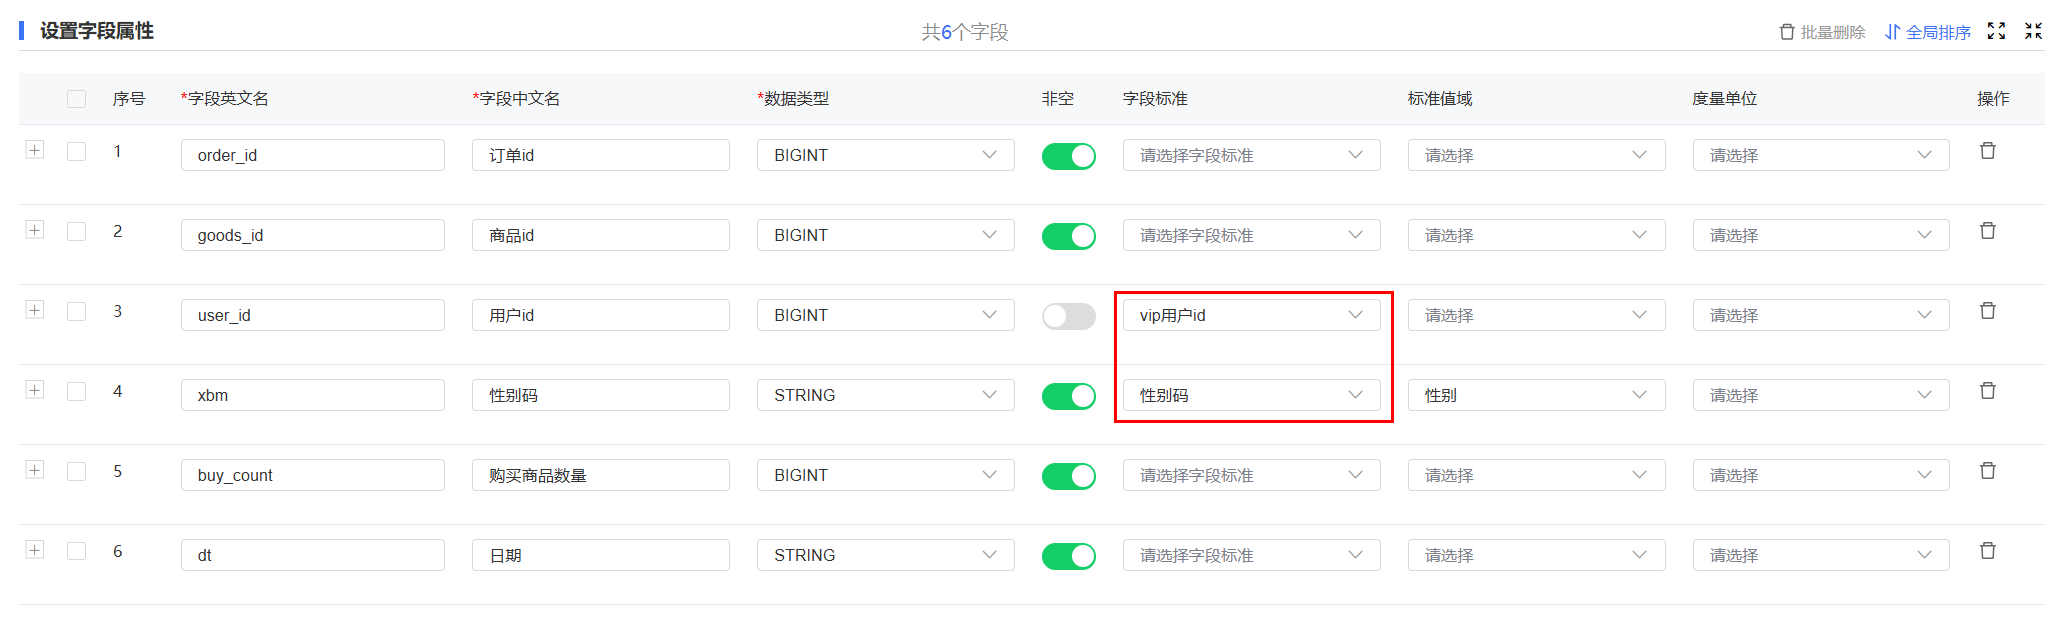This screenshot has height=627, width=2053.
Task: Check the select-all checkbox in table header
Action: pos(76,99)
